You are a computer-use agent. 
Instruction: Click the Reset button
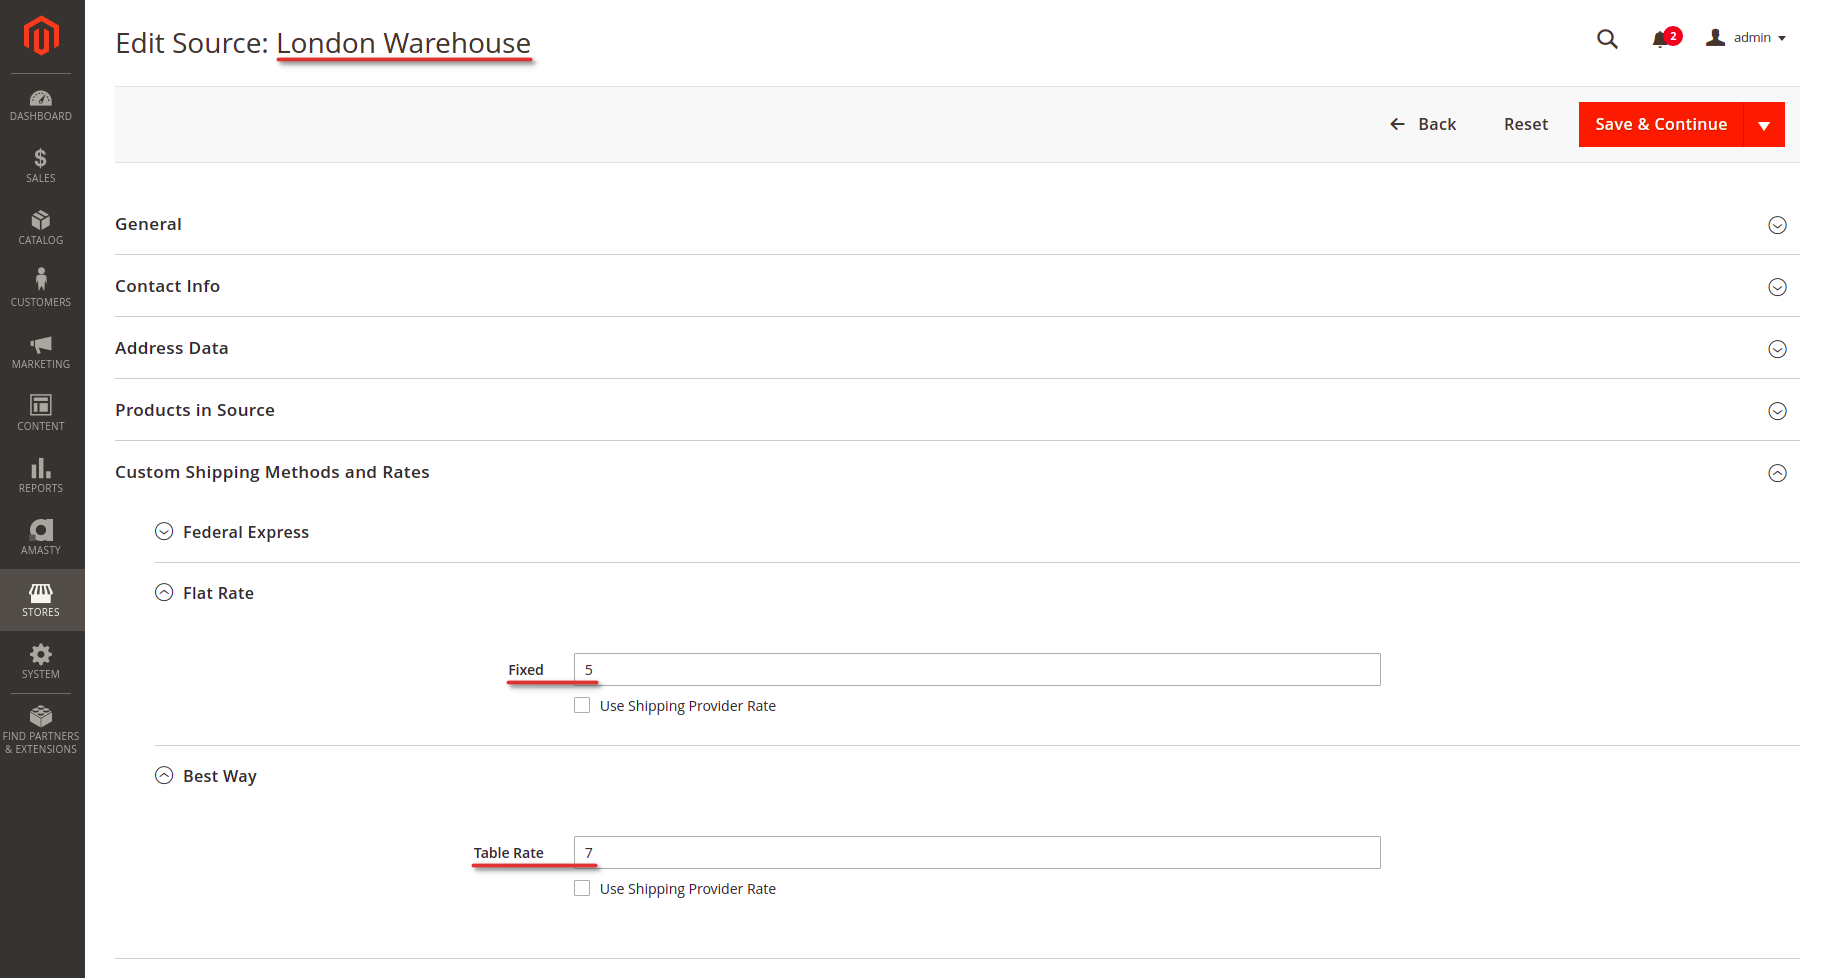pos(1526,124)
